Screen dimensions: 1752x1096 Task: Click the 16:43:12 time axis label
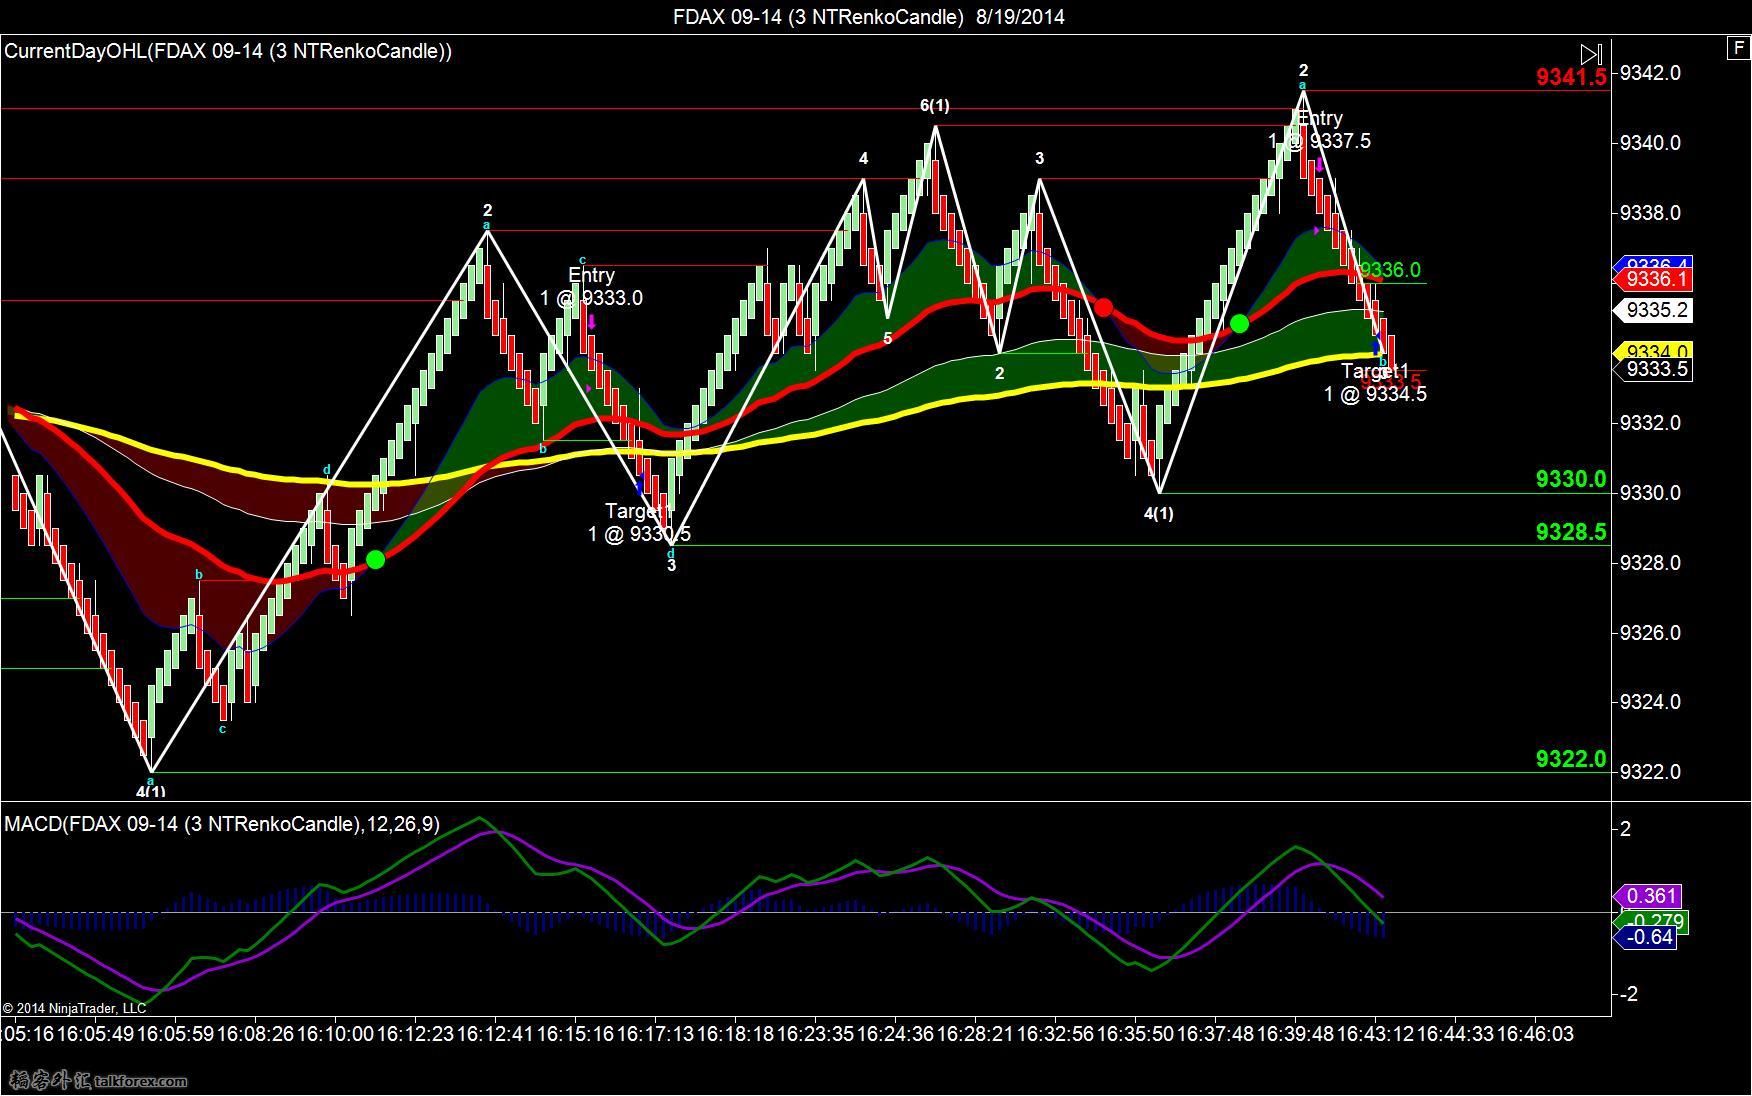tap(1375, 1034)
